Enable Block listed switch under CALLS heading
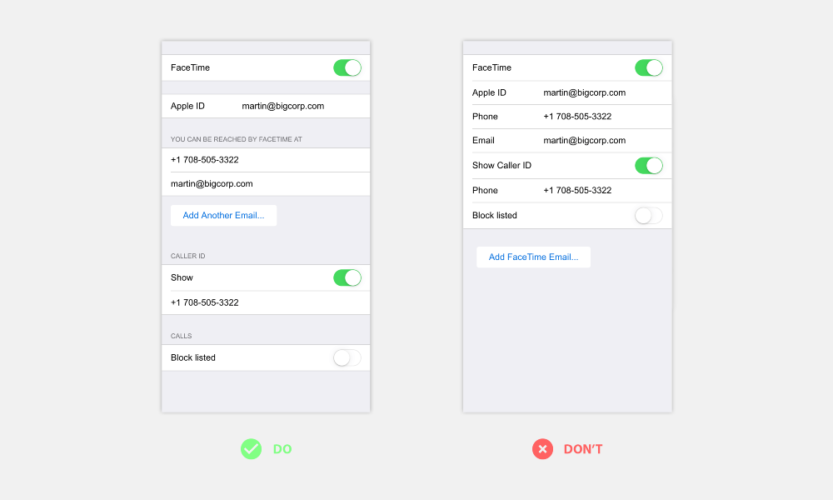This screenshot has width=833, height=500. pyautogui.click(x=347, y=358)
